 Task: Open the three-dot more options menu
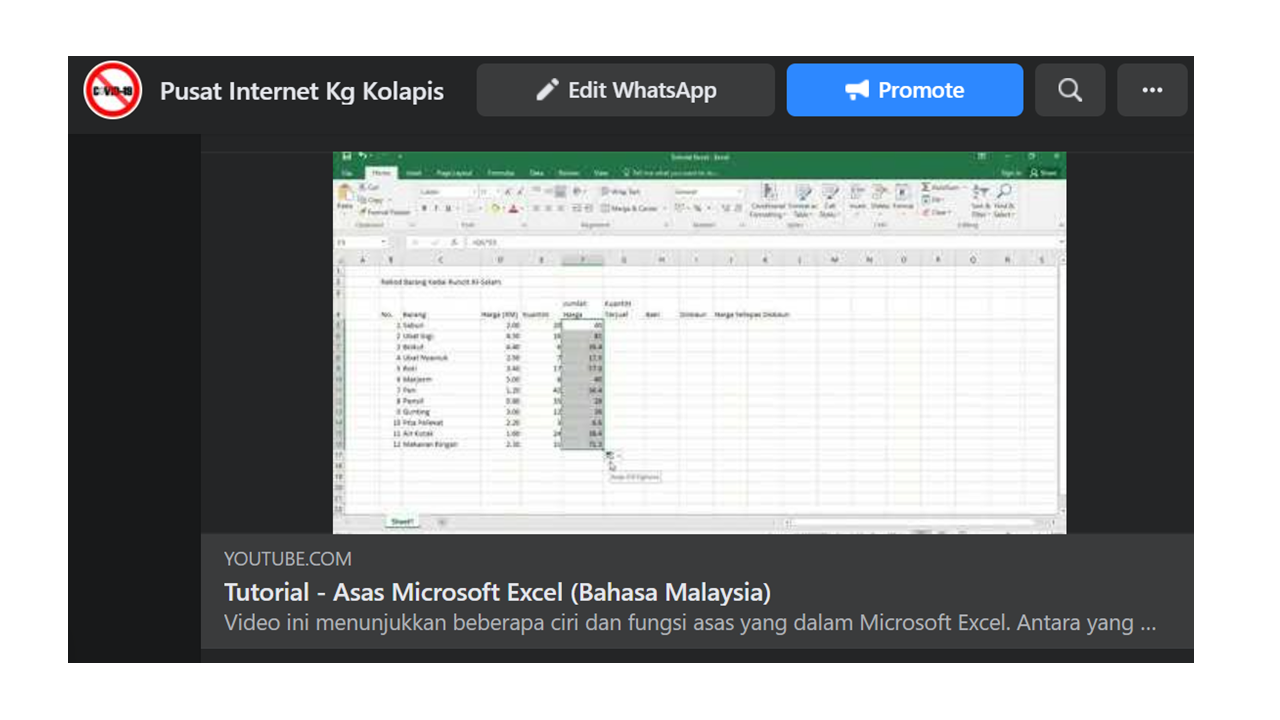[x=1152, y=90]
